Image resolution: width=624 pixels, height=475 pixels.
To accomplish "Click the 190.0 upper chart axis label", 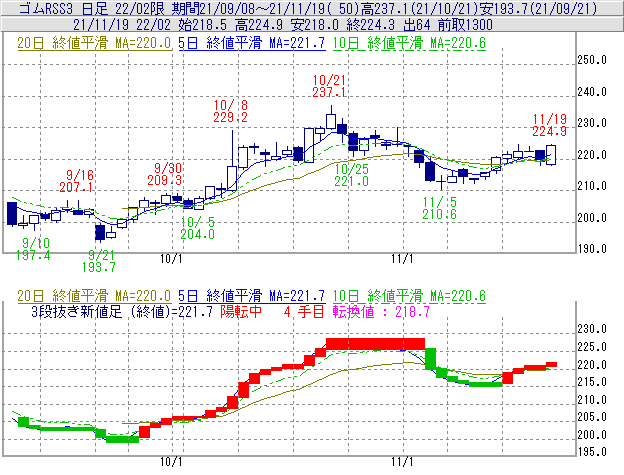I will click(x=592, y=249).
